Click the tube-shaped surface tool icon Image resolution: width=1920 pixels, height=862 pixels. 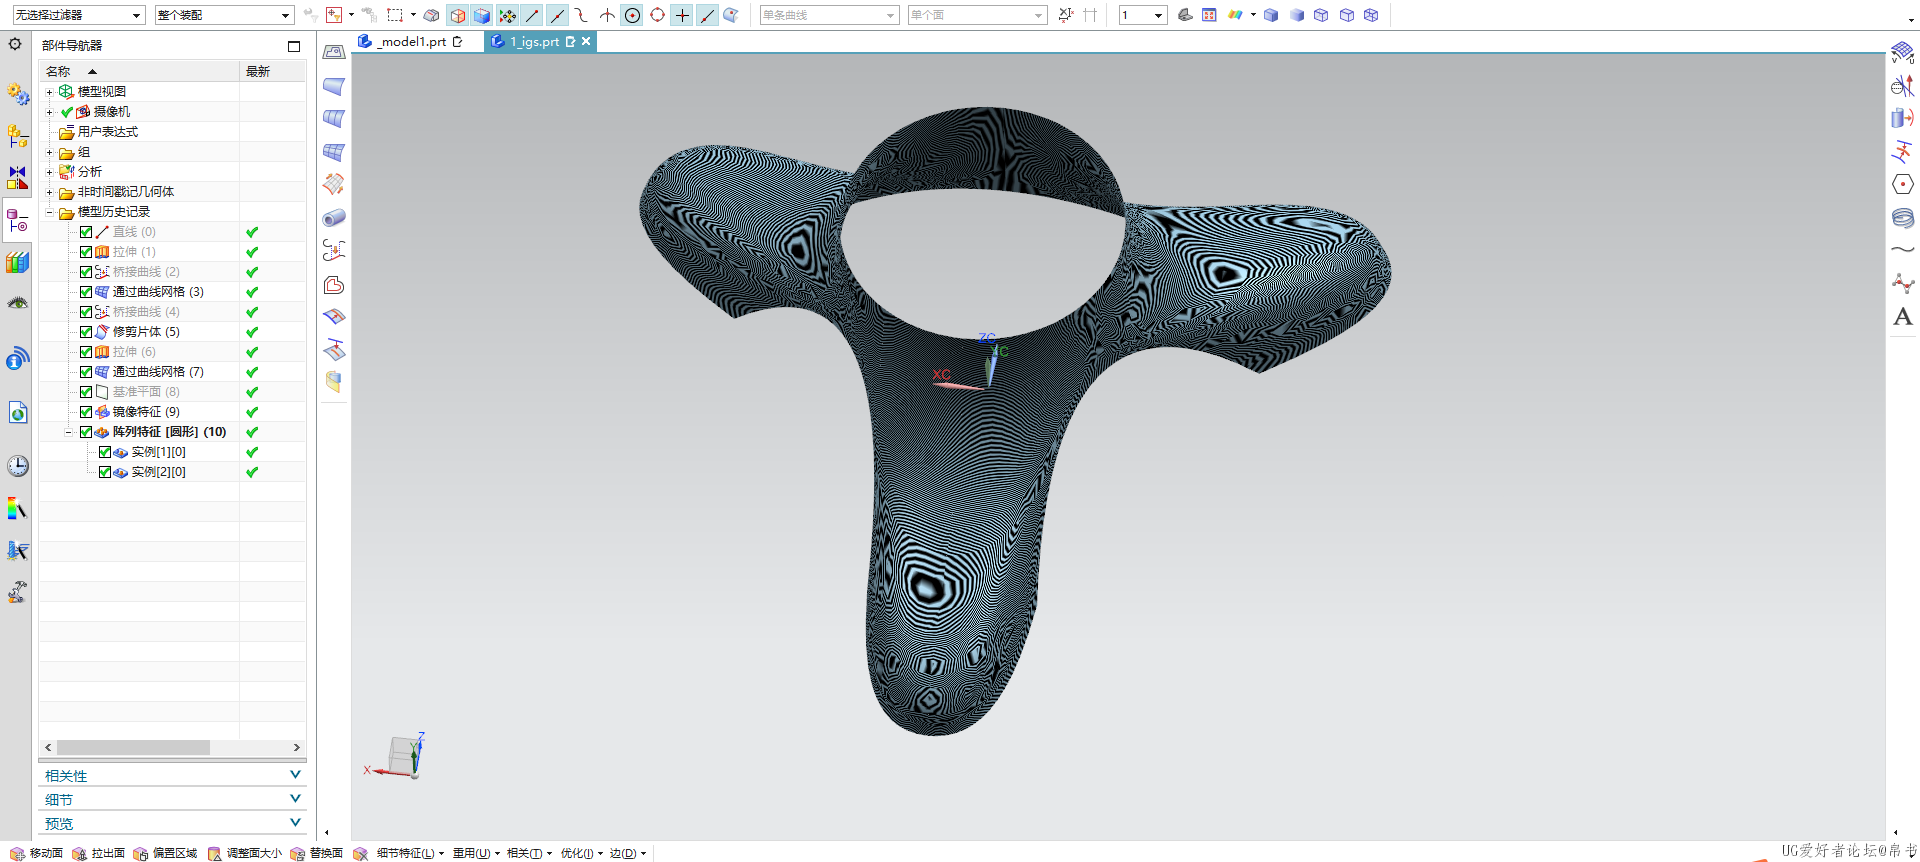(334, 218)
